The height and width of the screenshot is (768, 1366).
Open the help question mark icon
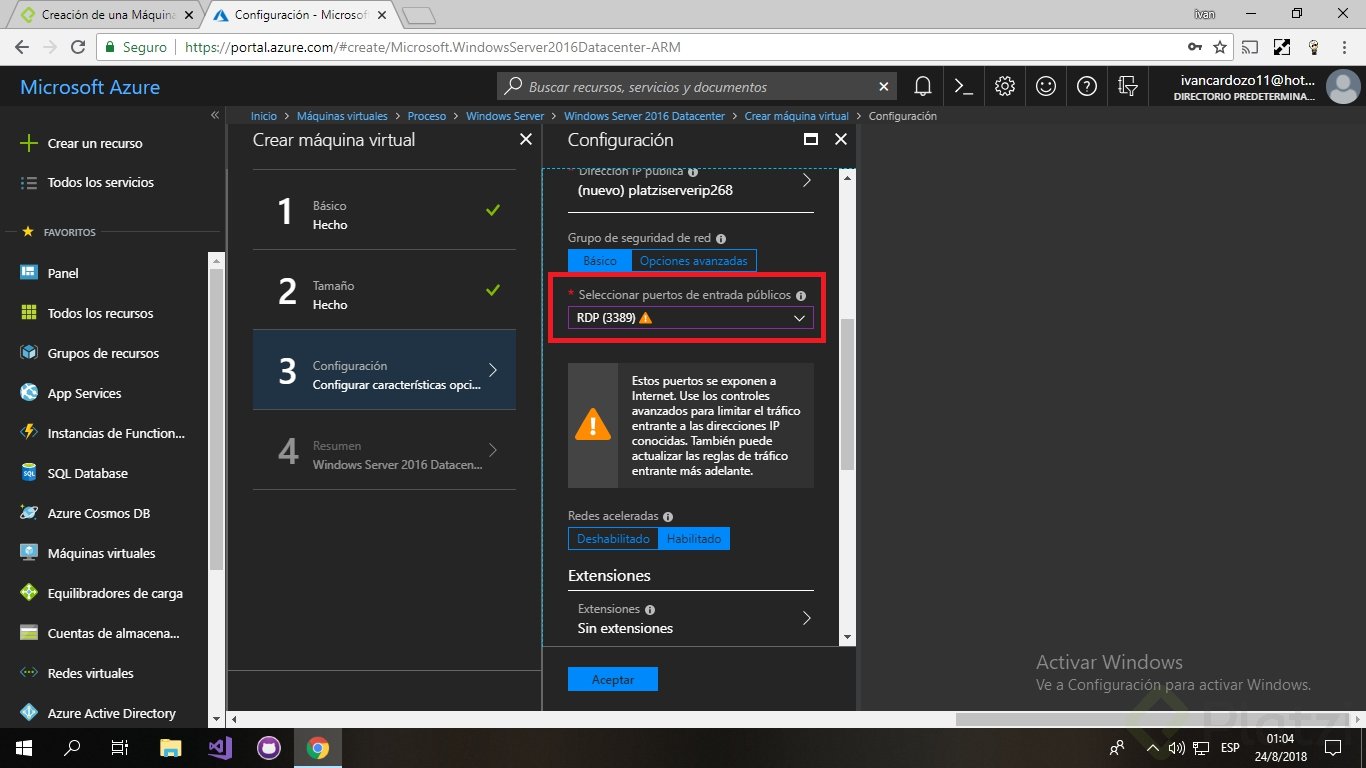tap(1087, 87)
